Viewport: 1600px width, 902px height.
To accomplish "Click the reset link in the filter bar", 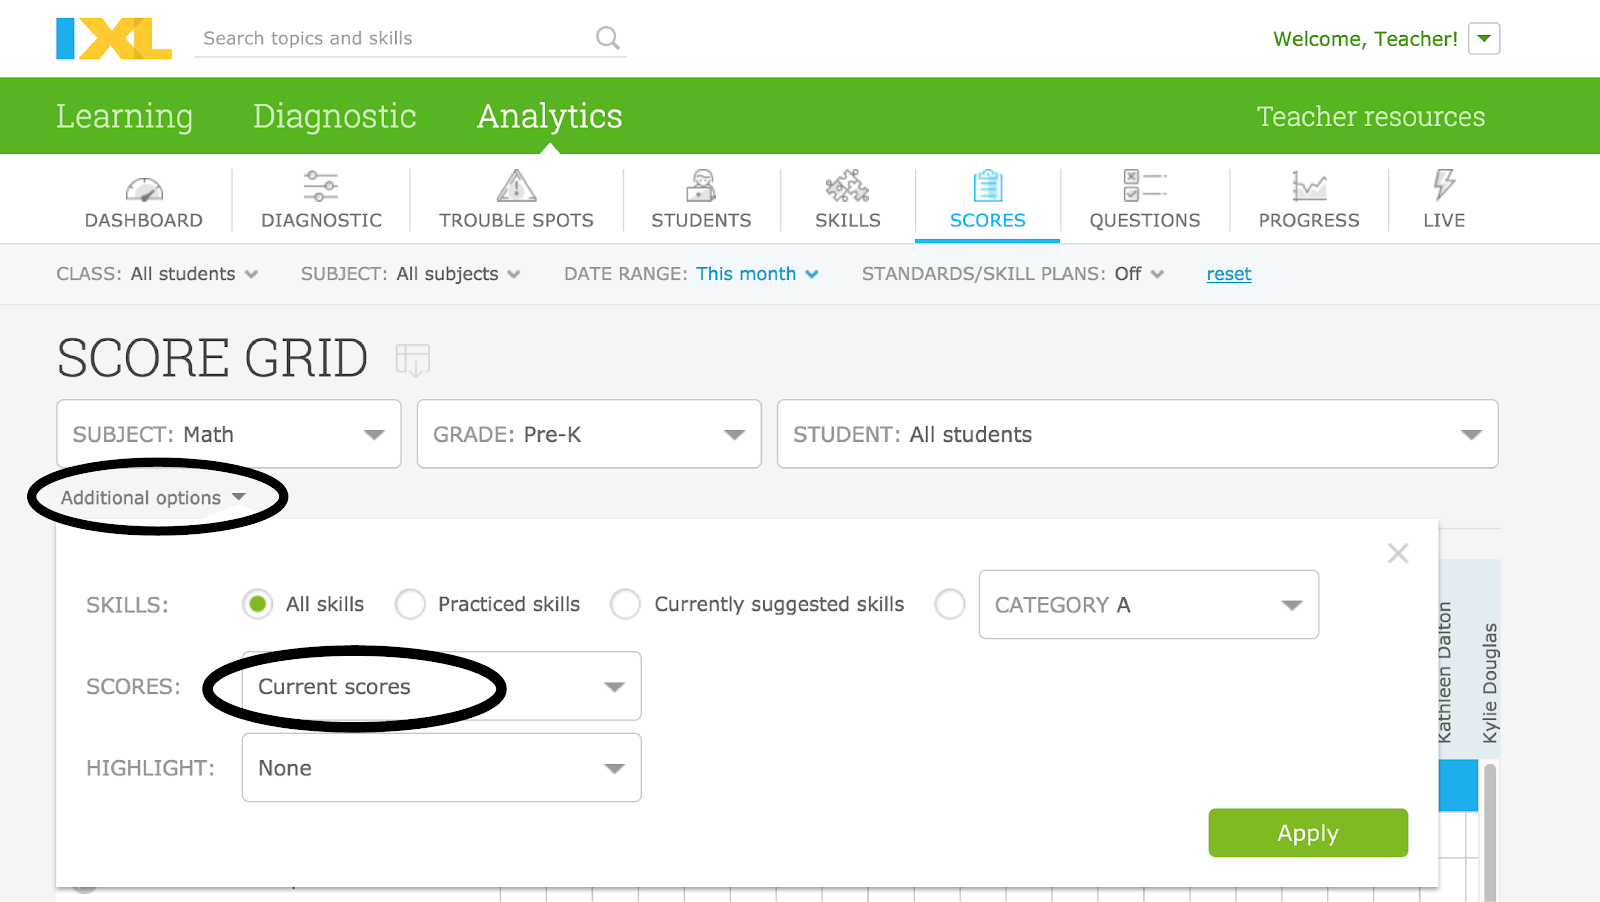I will [x=1228, y=273].
